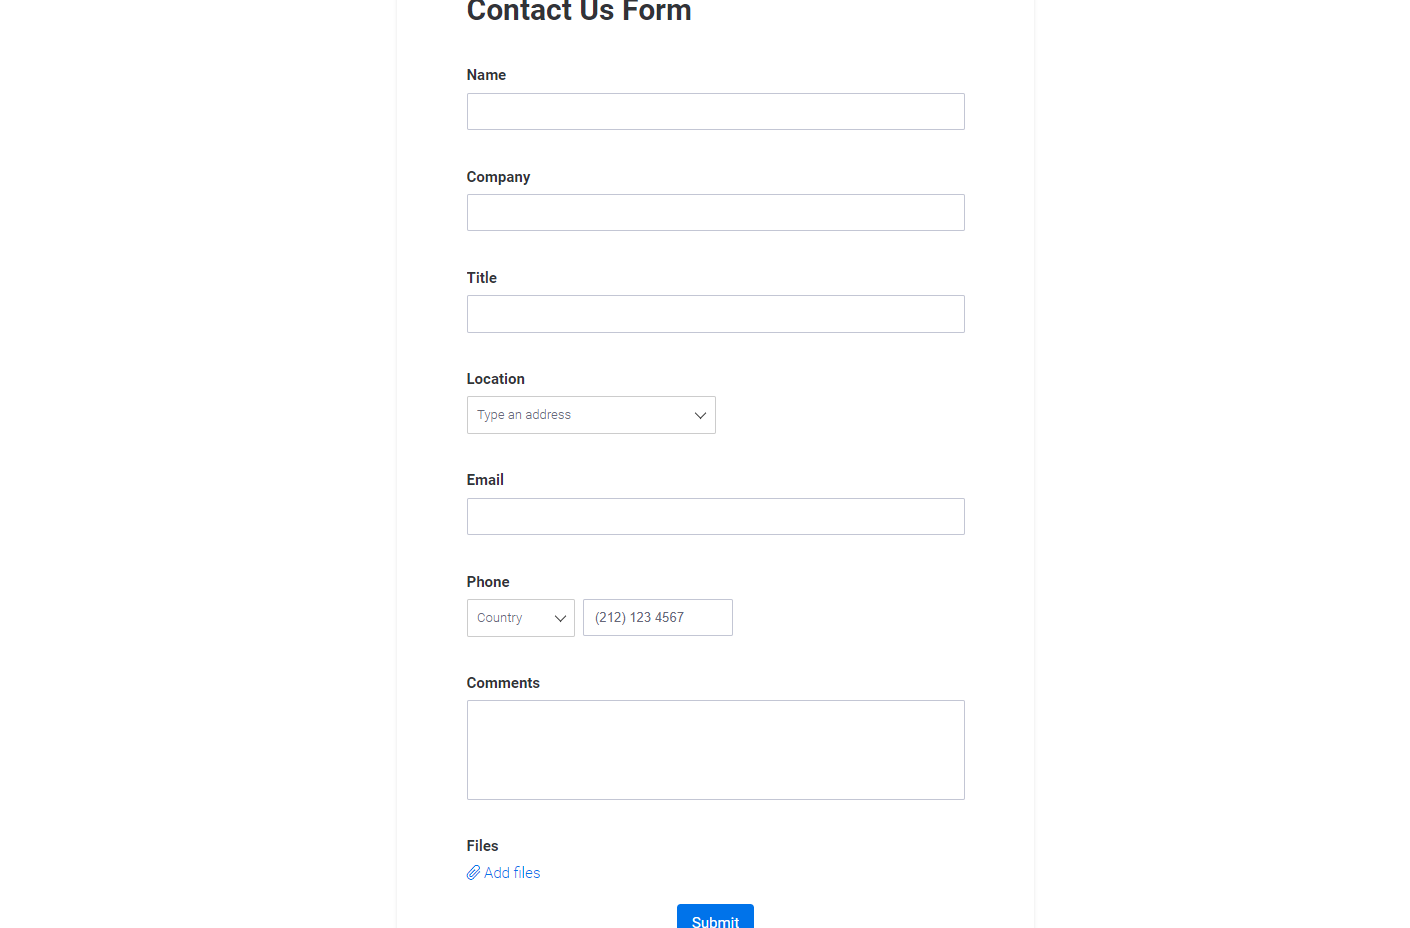
Task: Click the paperclip icon next to Add files
Action: 473,872
